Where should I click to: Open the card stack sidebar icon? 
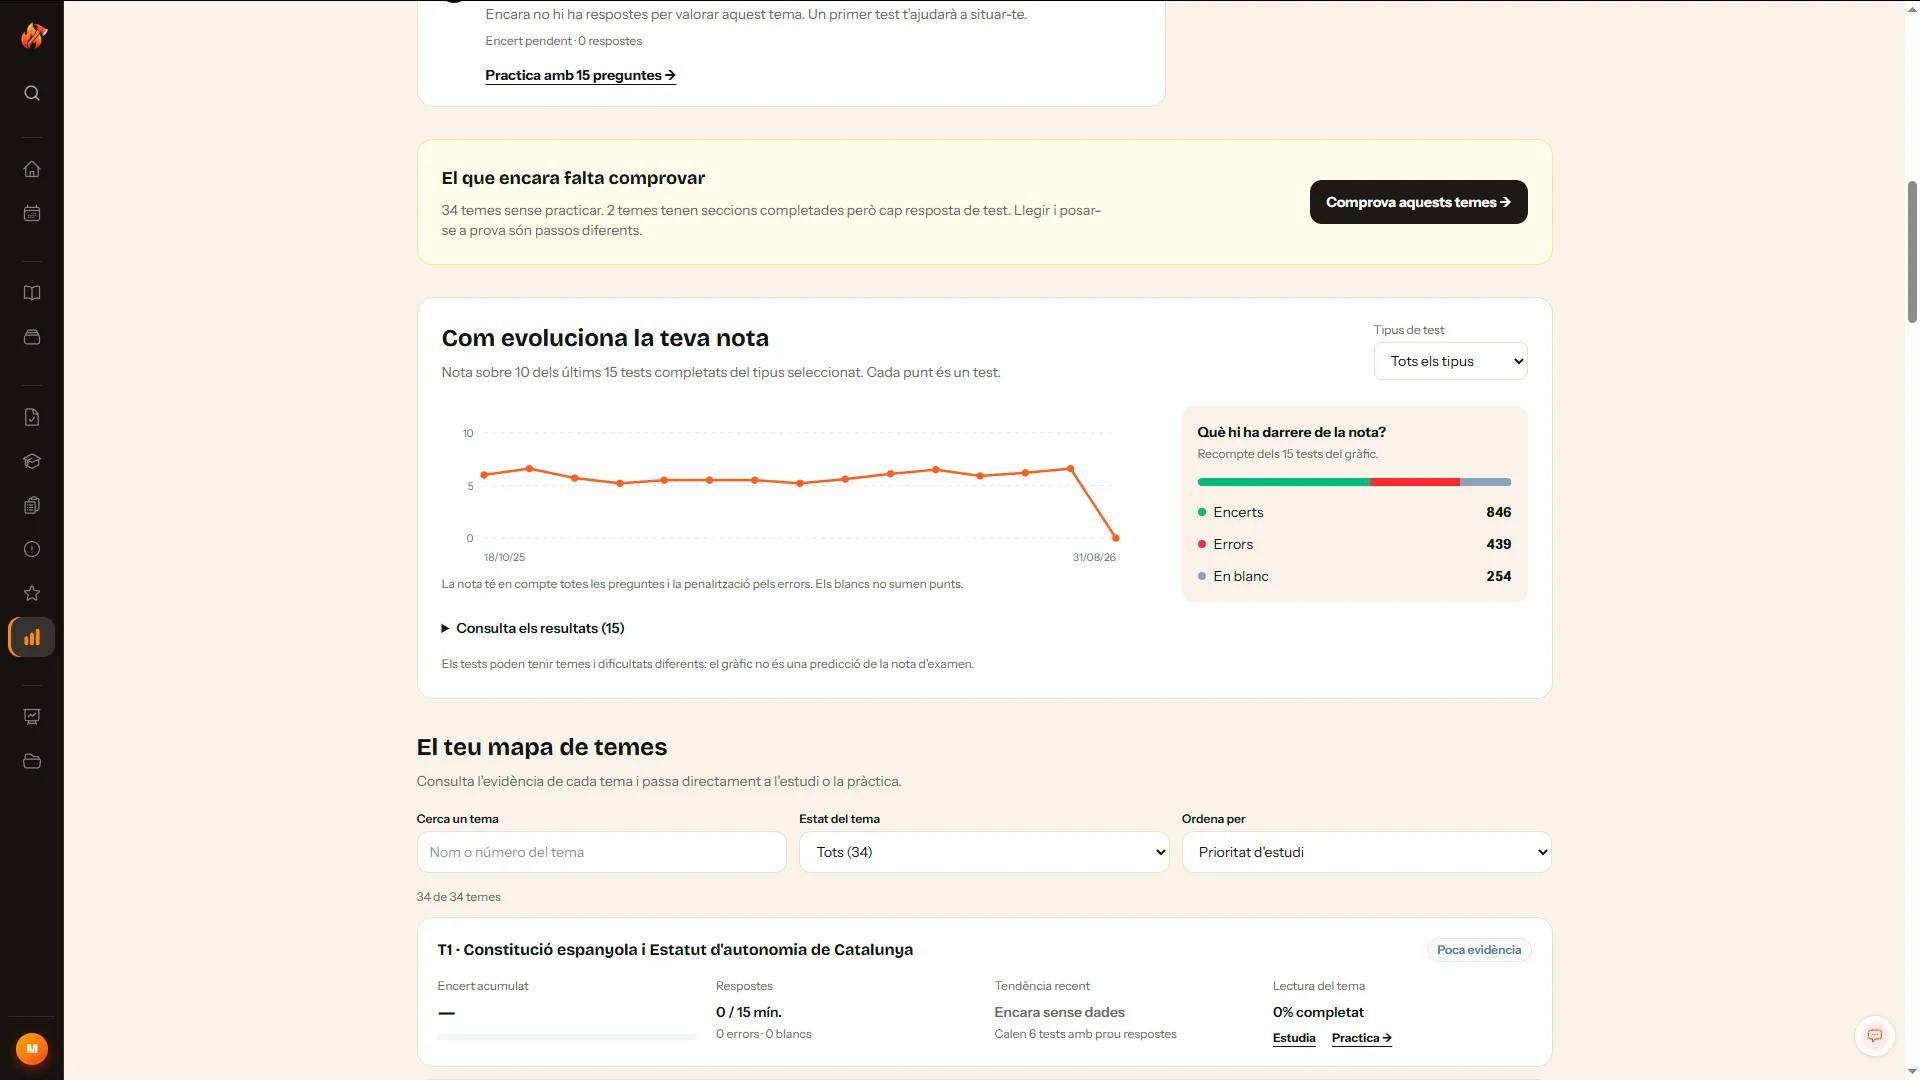[32, 337]
